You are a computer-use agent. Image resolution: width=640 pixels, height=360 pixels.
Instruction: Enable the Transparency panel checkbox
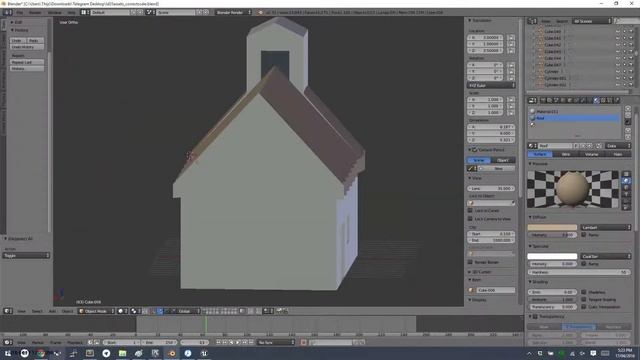(x=535, y=316)
